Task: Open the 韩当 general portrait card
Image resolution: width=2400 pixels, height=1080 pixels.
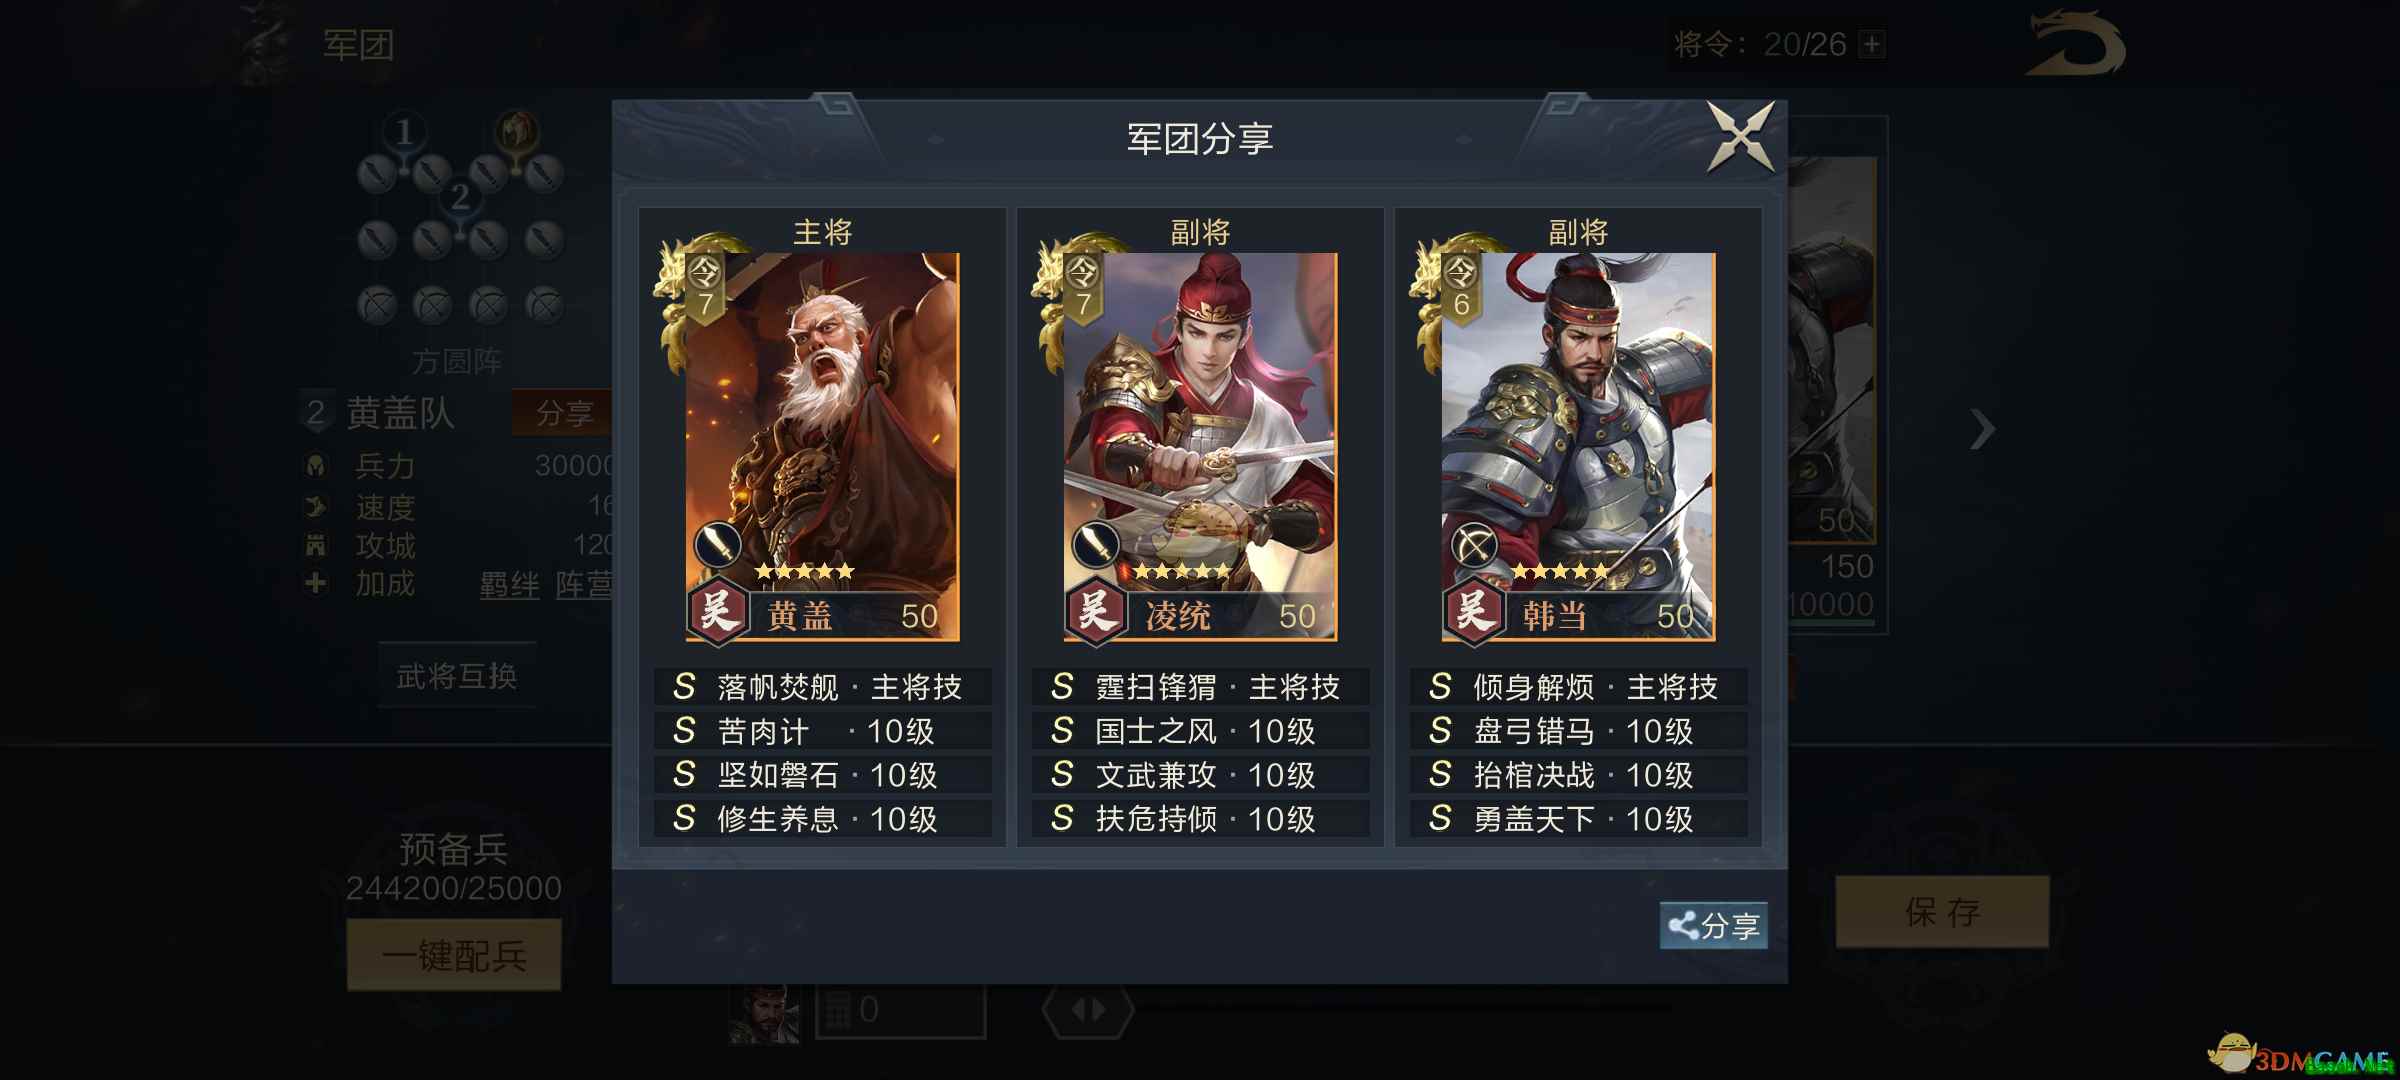Action: coord(1578,446)
